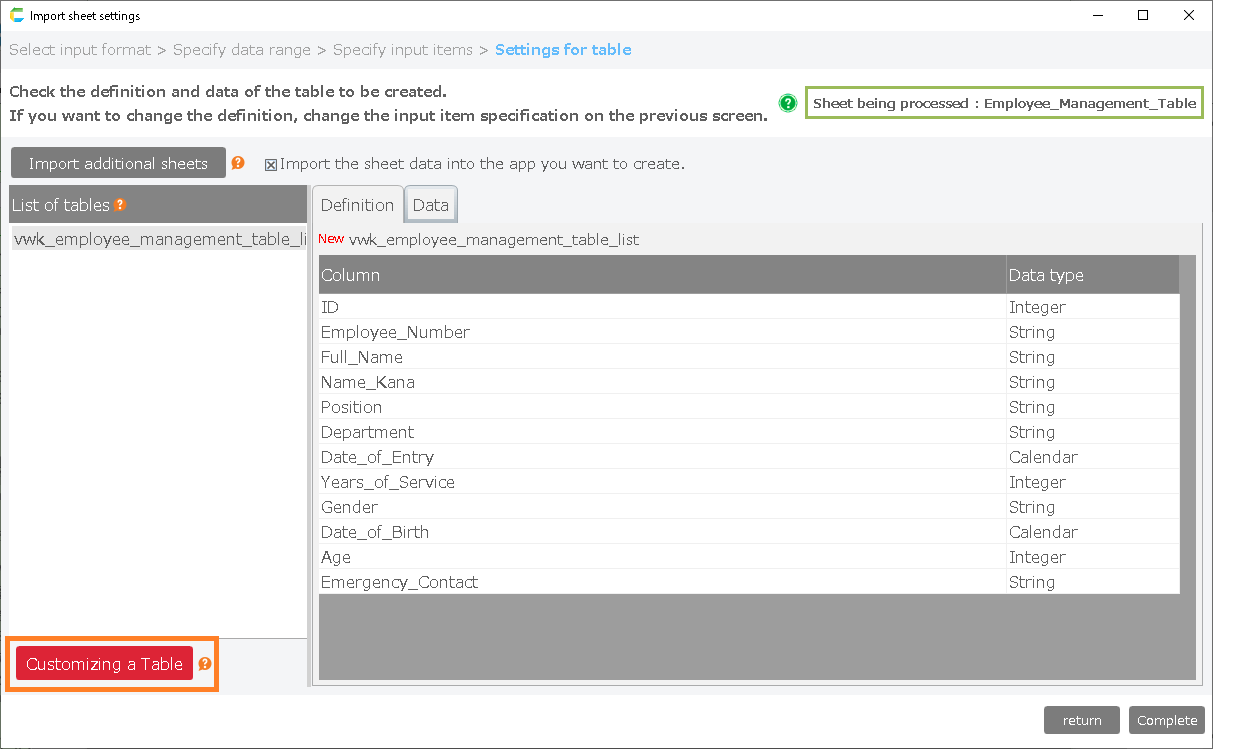The image size is (1236, 749).
Task: Switch to the Data tab
Action: pyautogui.click(x=431, y=205)
